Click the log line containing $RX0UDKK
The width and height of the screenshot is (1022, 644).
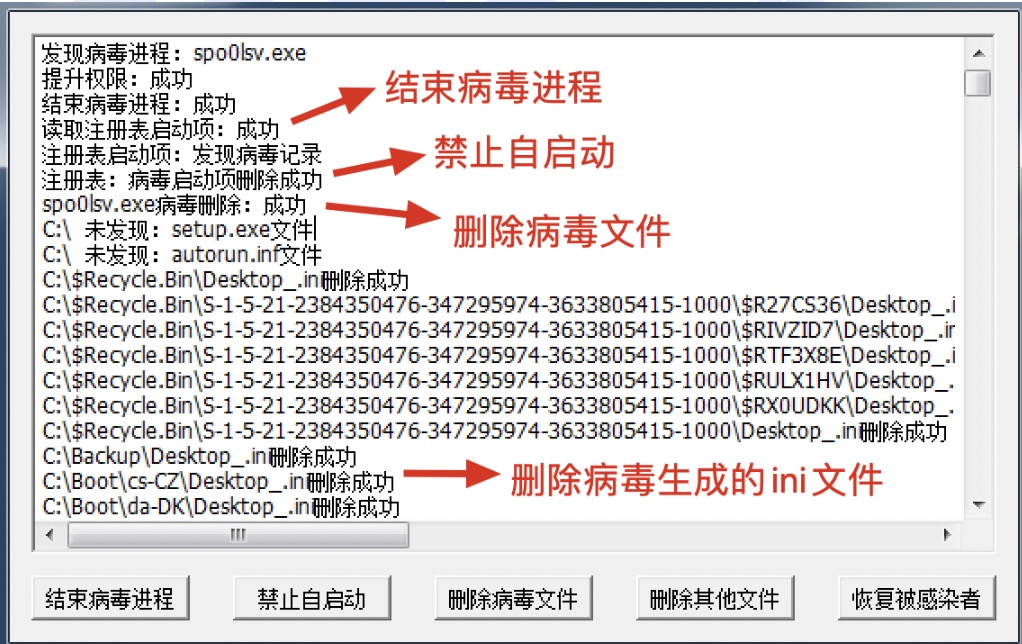click(x=499, y=406)
